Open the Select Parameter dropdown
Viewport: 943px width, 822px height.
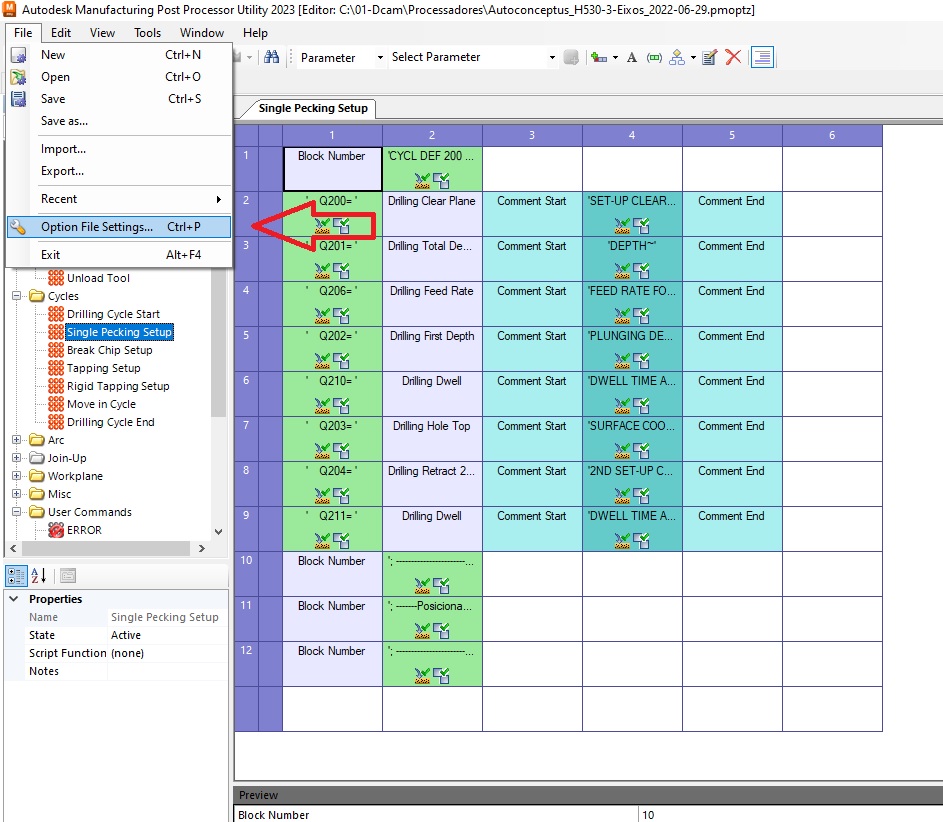coord(552,58)
